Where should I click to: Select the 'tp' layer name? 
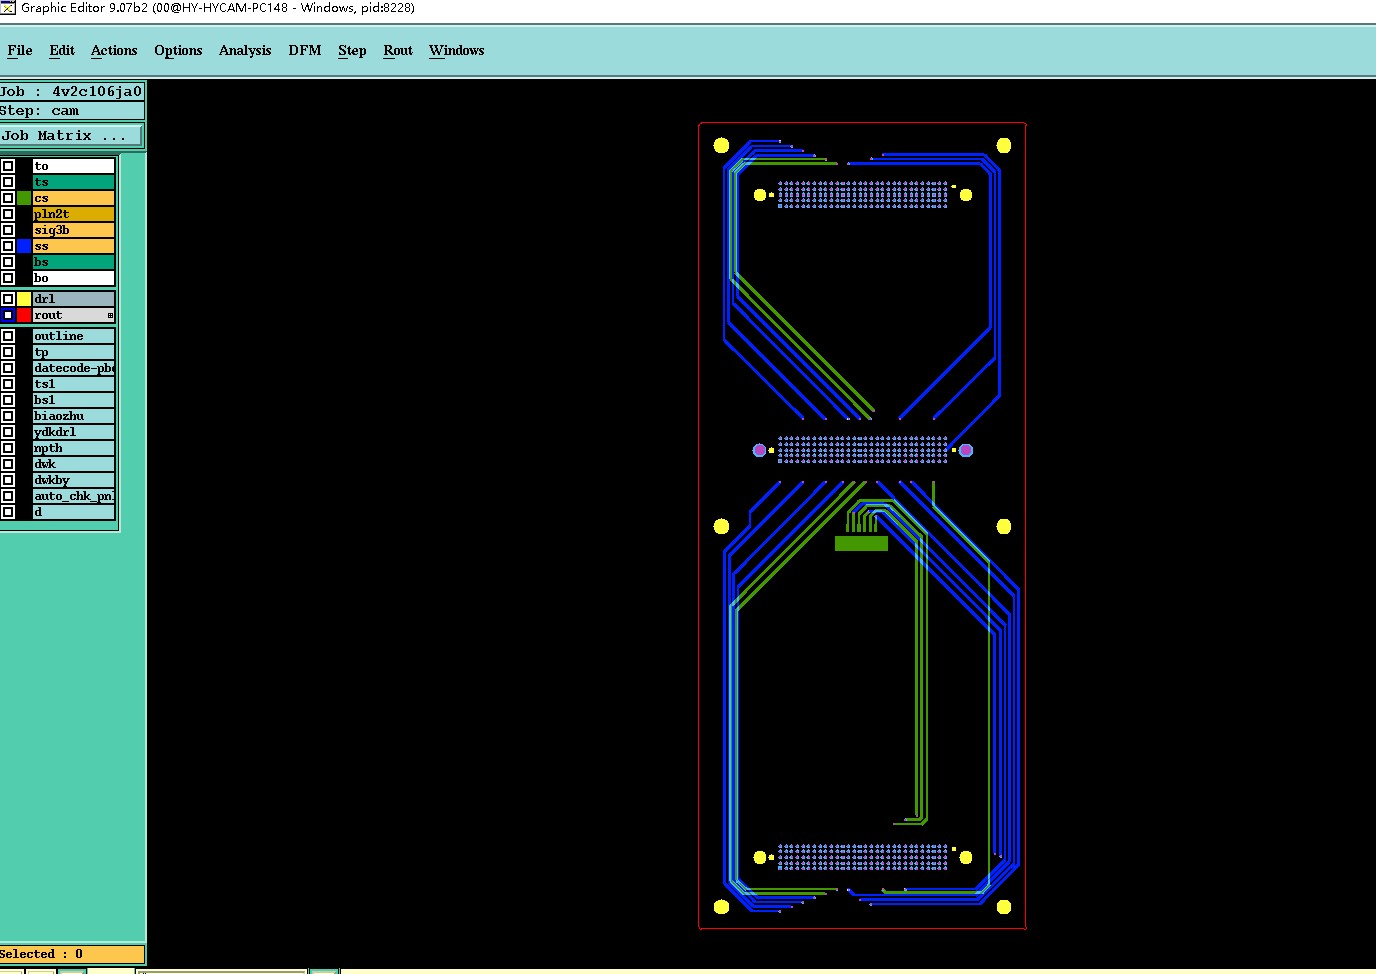pos(74,352)
